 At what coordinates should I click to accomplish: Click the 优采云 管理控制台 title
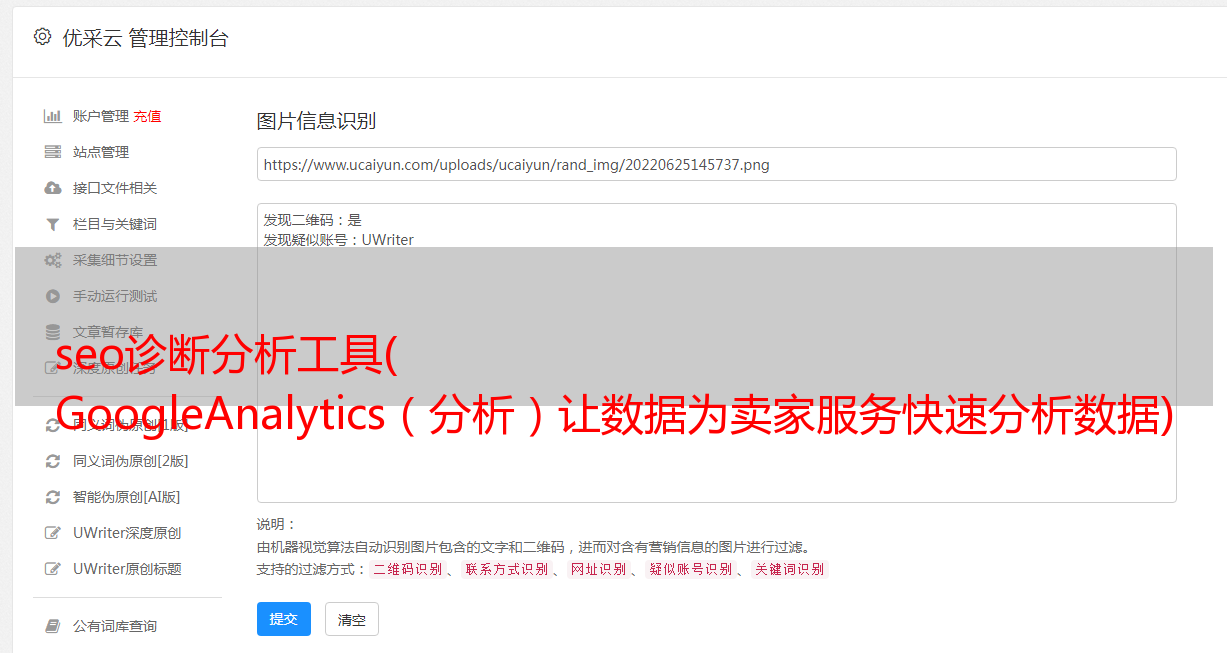click(145, 38)
